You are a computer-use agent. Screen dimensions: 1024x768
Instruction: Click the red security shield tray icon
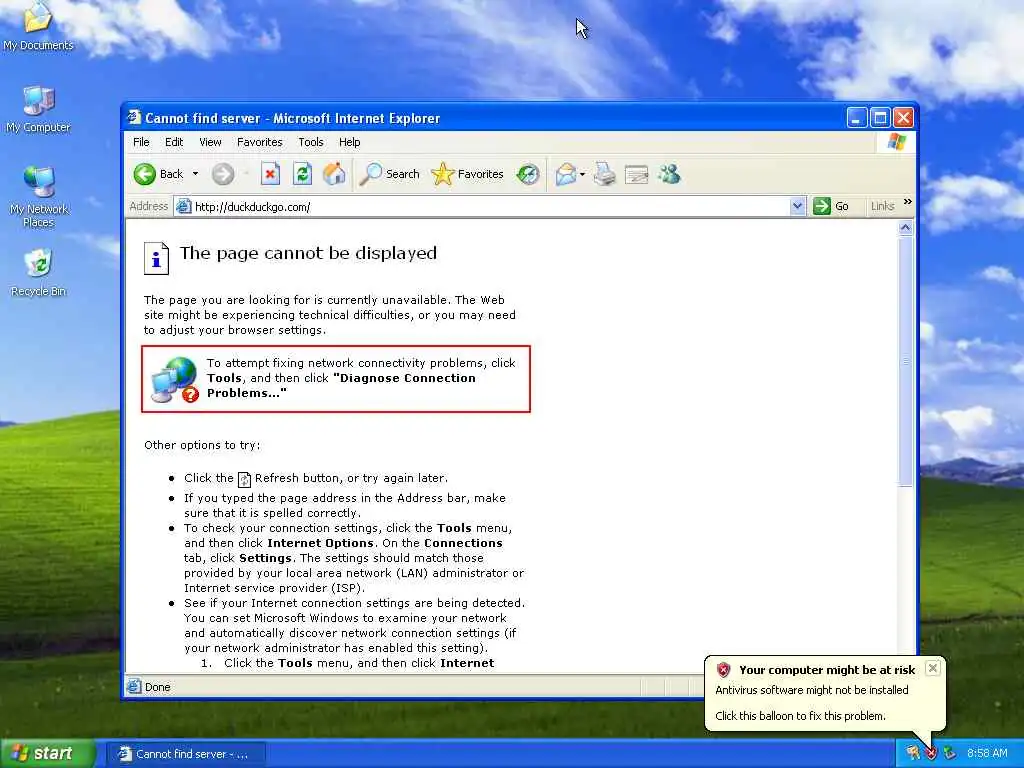[931, 754]
